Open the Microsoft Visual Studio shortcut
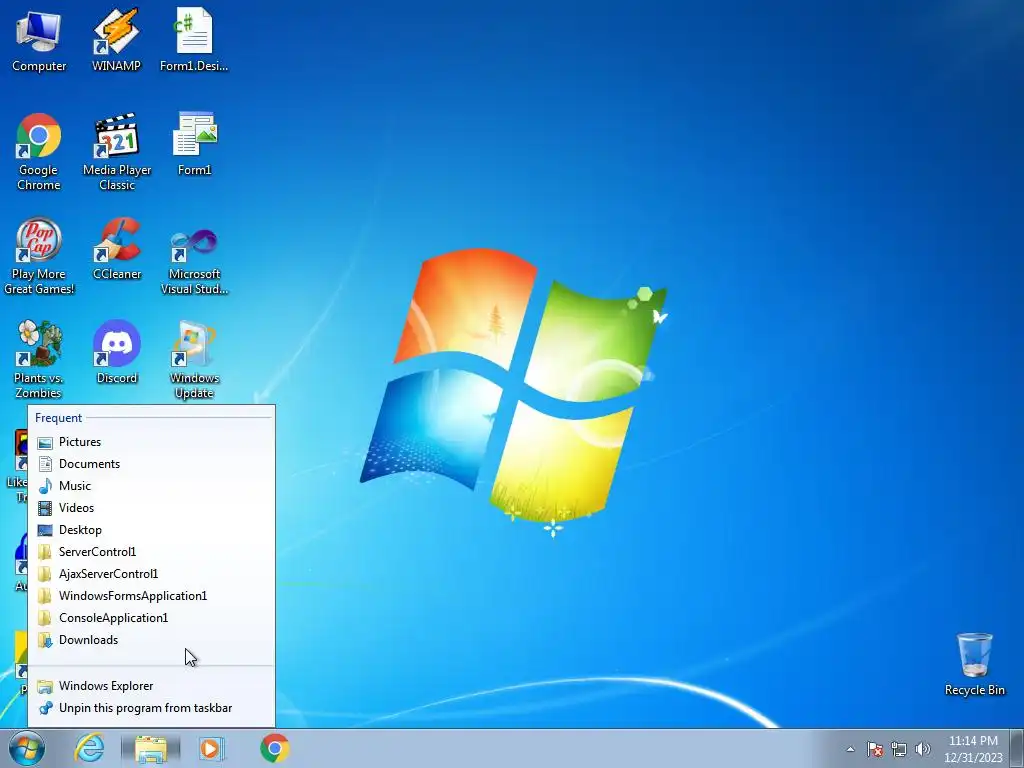The width and height of the screenshot is (1024, 768). 195,259
